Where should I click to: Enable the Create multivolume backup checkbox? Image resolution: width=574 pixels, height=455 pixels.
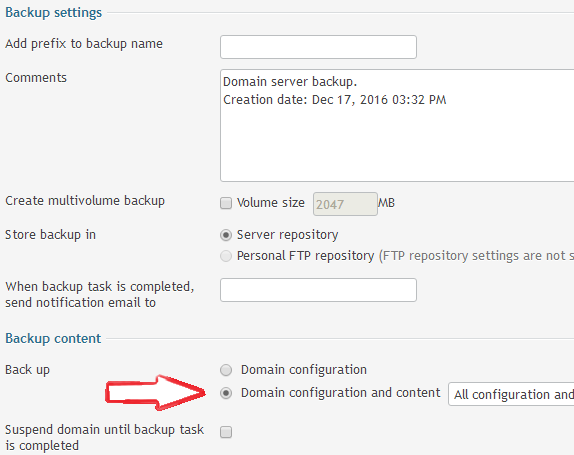[226, 203]
